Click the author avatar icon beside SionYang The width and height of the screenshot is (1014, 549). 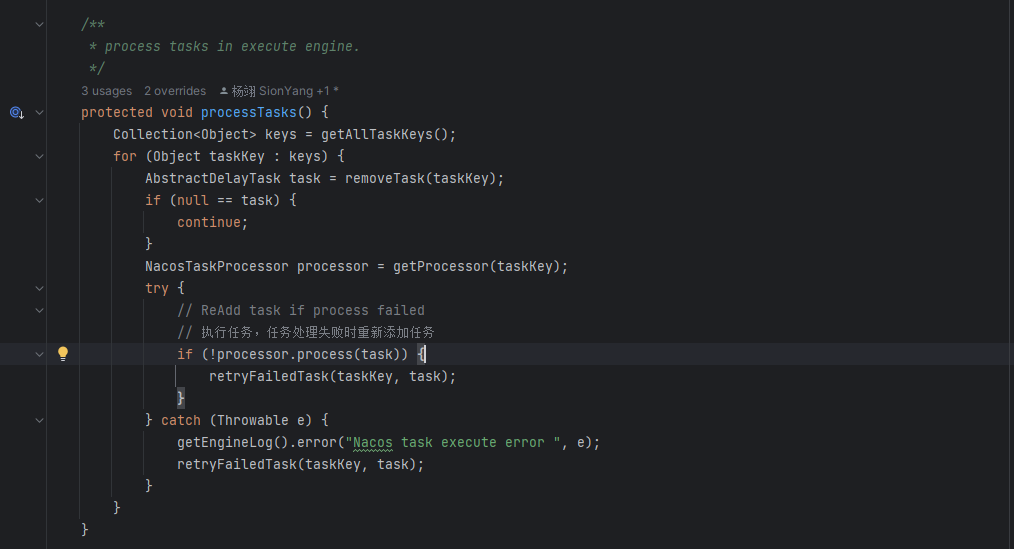point(224,91)
